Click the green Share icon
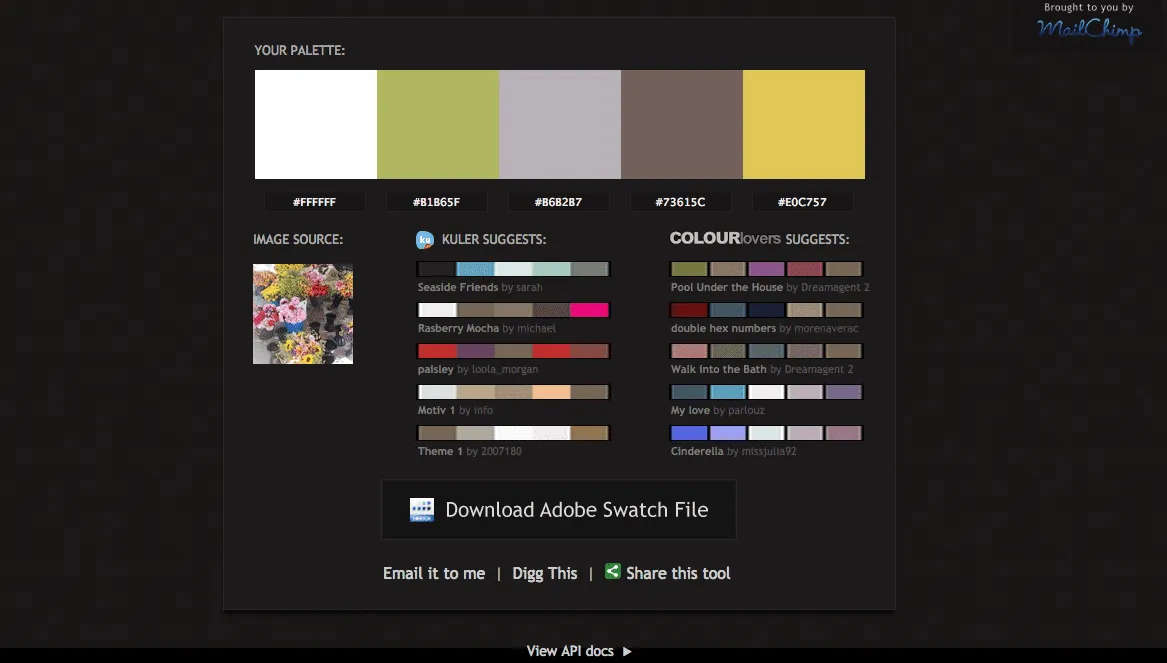The width and height of the screenshot is (1167, 663). click(613, 572)
